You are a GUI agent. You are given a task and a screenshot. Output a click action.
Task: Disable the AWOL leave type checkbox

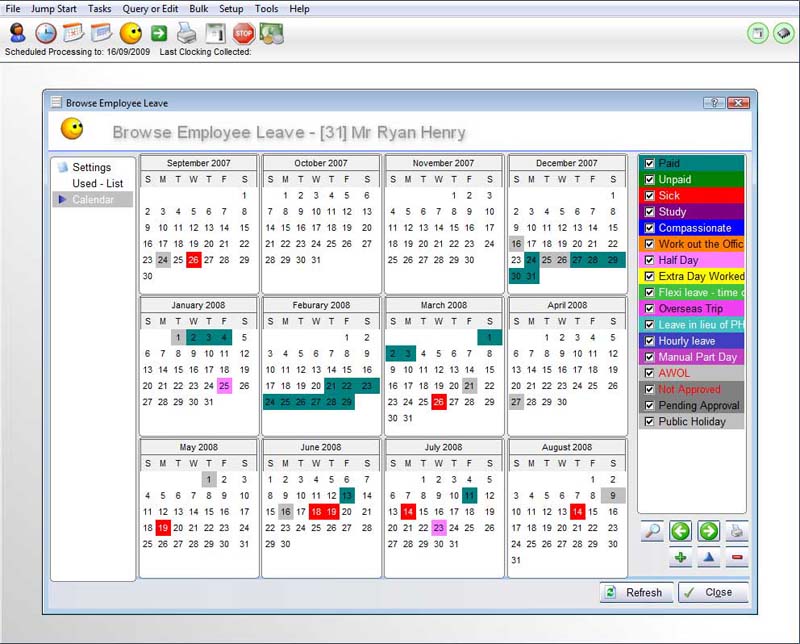(650, 373)
